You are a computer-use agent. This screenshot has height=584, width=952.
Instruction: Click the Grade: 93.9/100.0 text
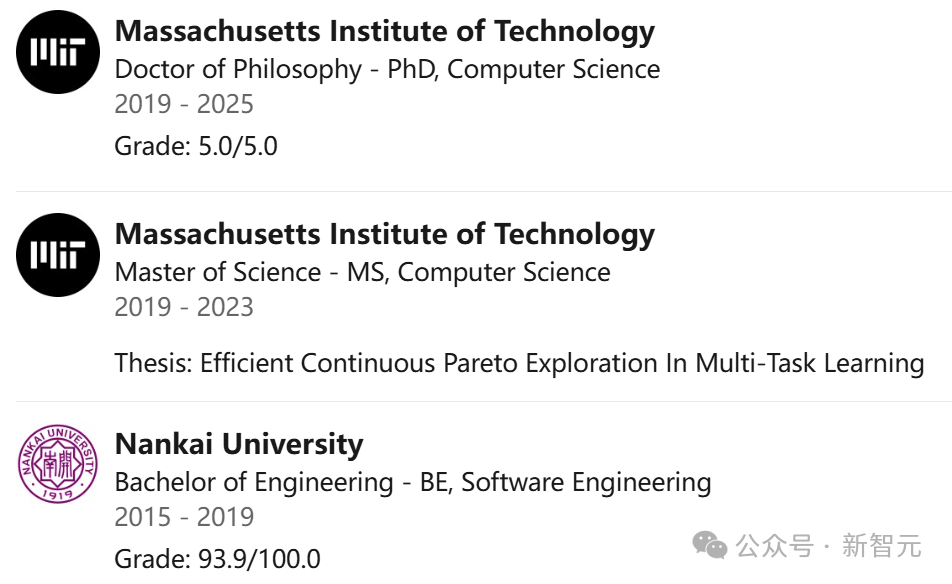217,559
